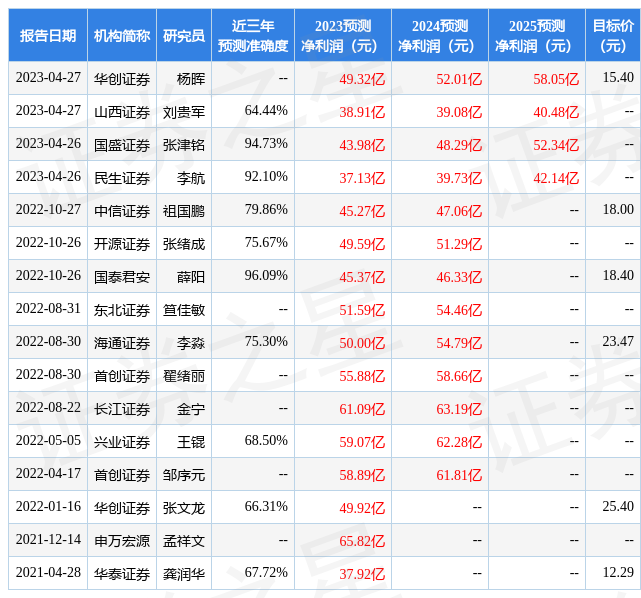The image size is (641, 598).
Task: Click 2023 forecast value 49.59亿
Action: click(x=362, y=244)
